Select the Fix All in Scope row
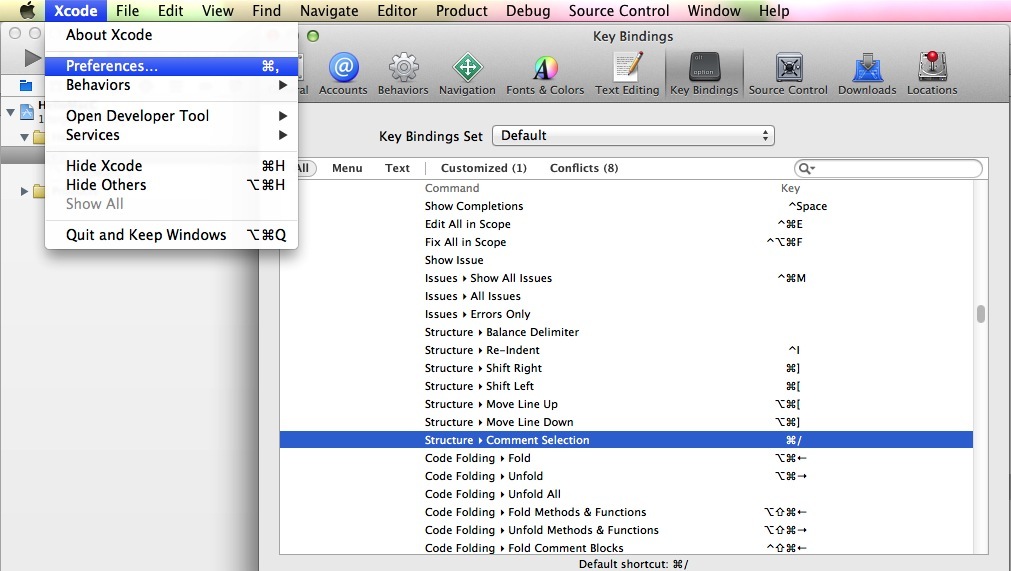Screen dimensions: 1011x571 coord(626,242)
